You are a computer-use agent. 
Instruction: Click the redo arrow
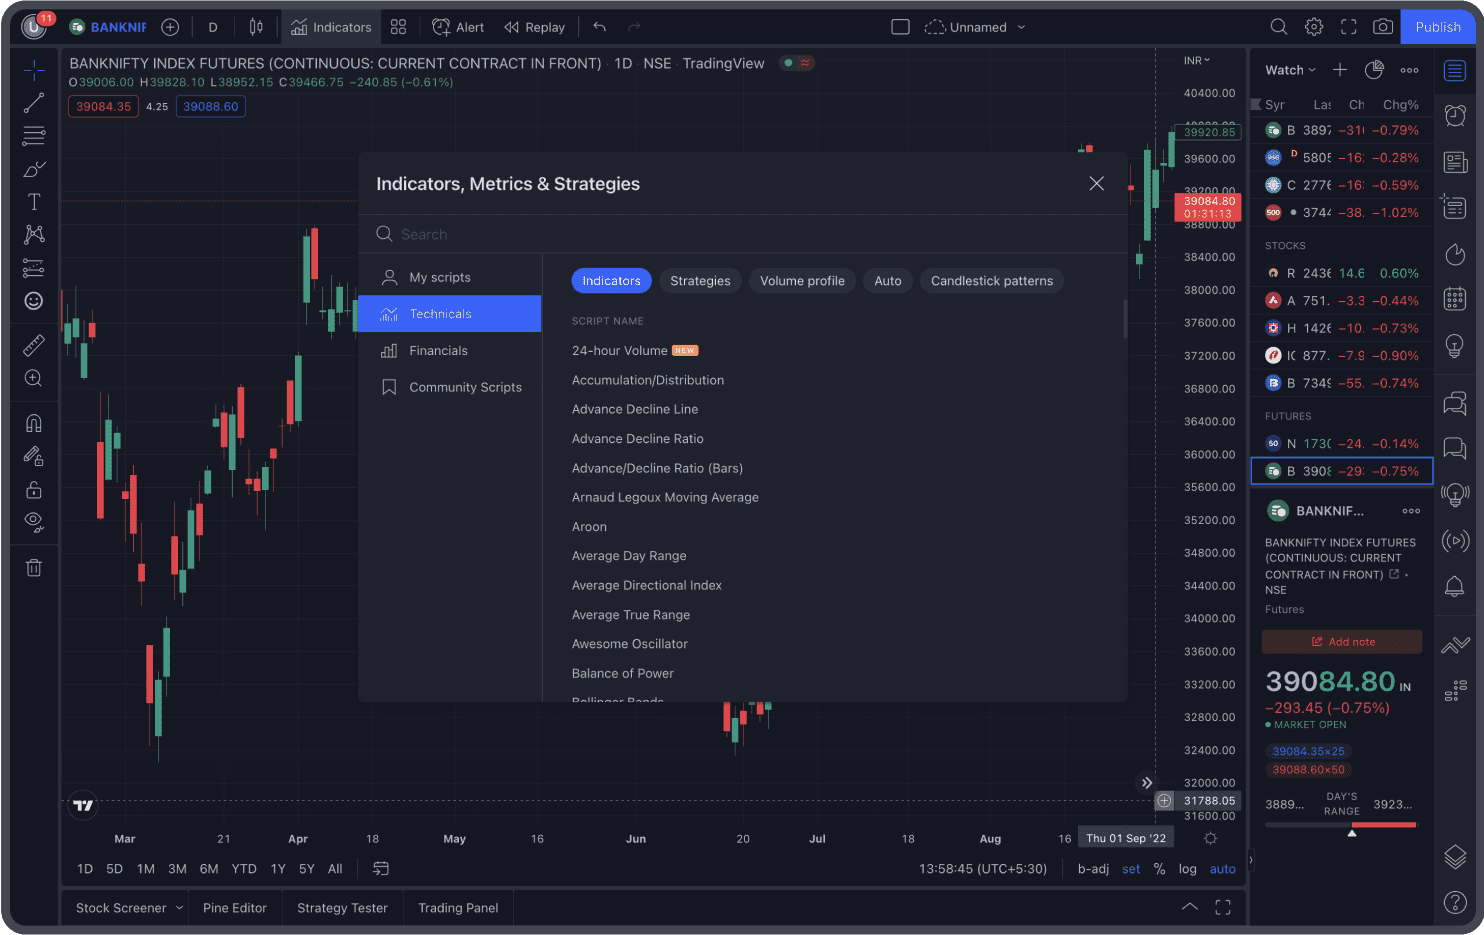[x=633, y=27]
